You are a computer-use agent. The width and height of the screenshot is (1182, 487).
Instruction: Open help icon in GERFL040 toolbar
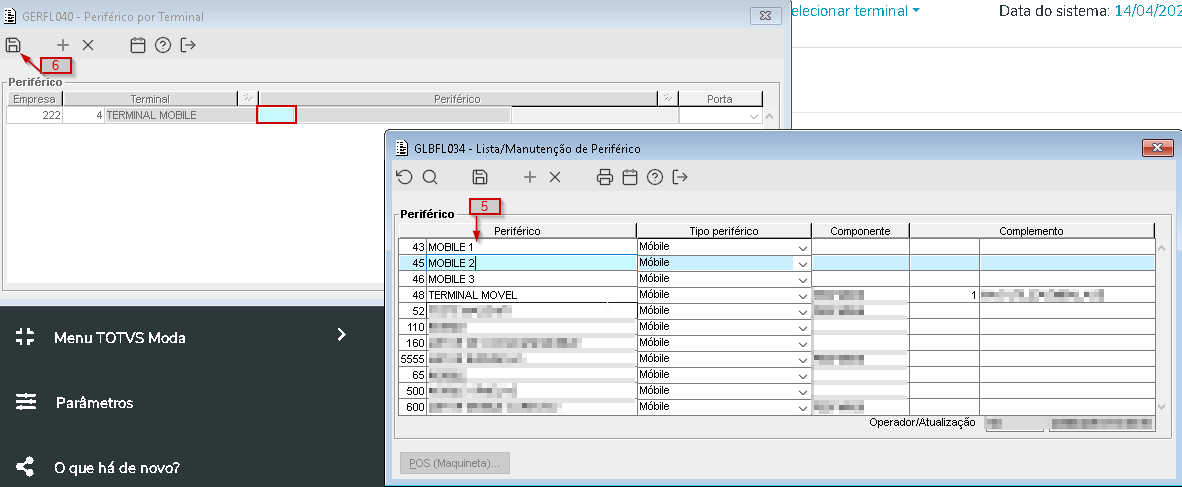(x=163, y=45)
